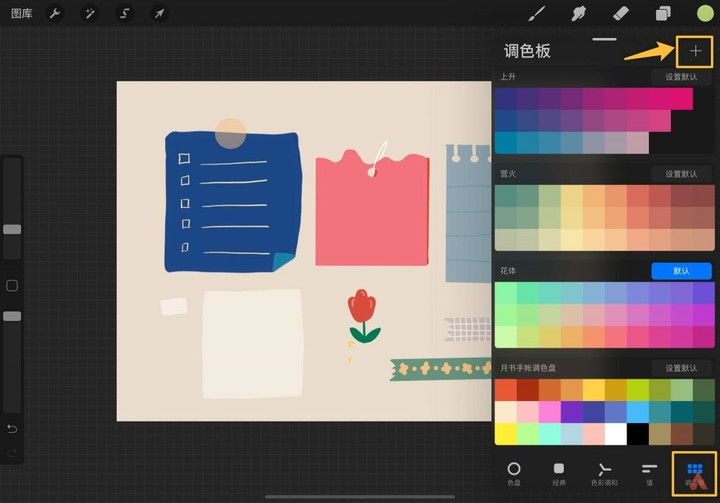
Task: Return to 图库 gallery
Action: 22,14
